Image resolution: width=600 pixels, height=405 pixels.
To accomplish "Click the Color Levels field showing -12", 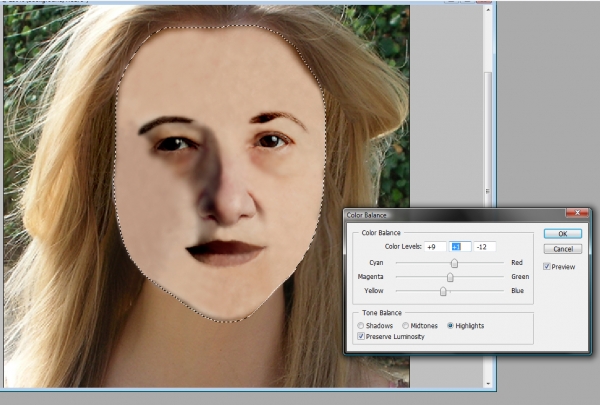I will click(x=485, y=247).
